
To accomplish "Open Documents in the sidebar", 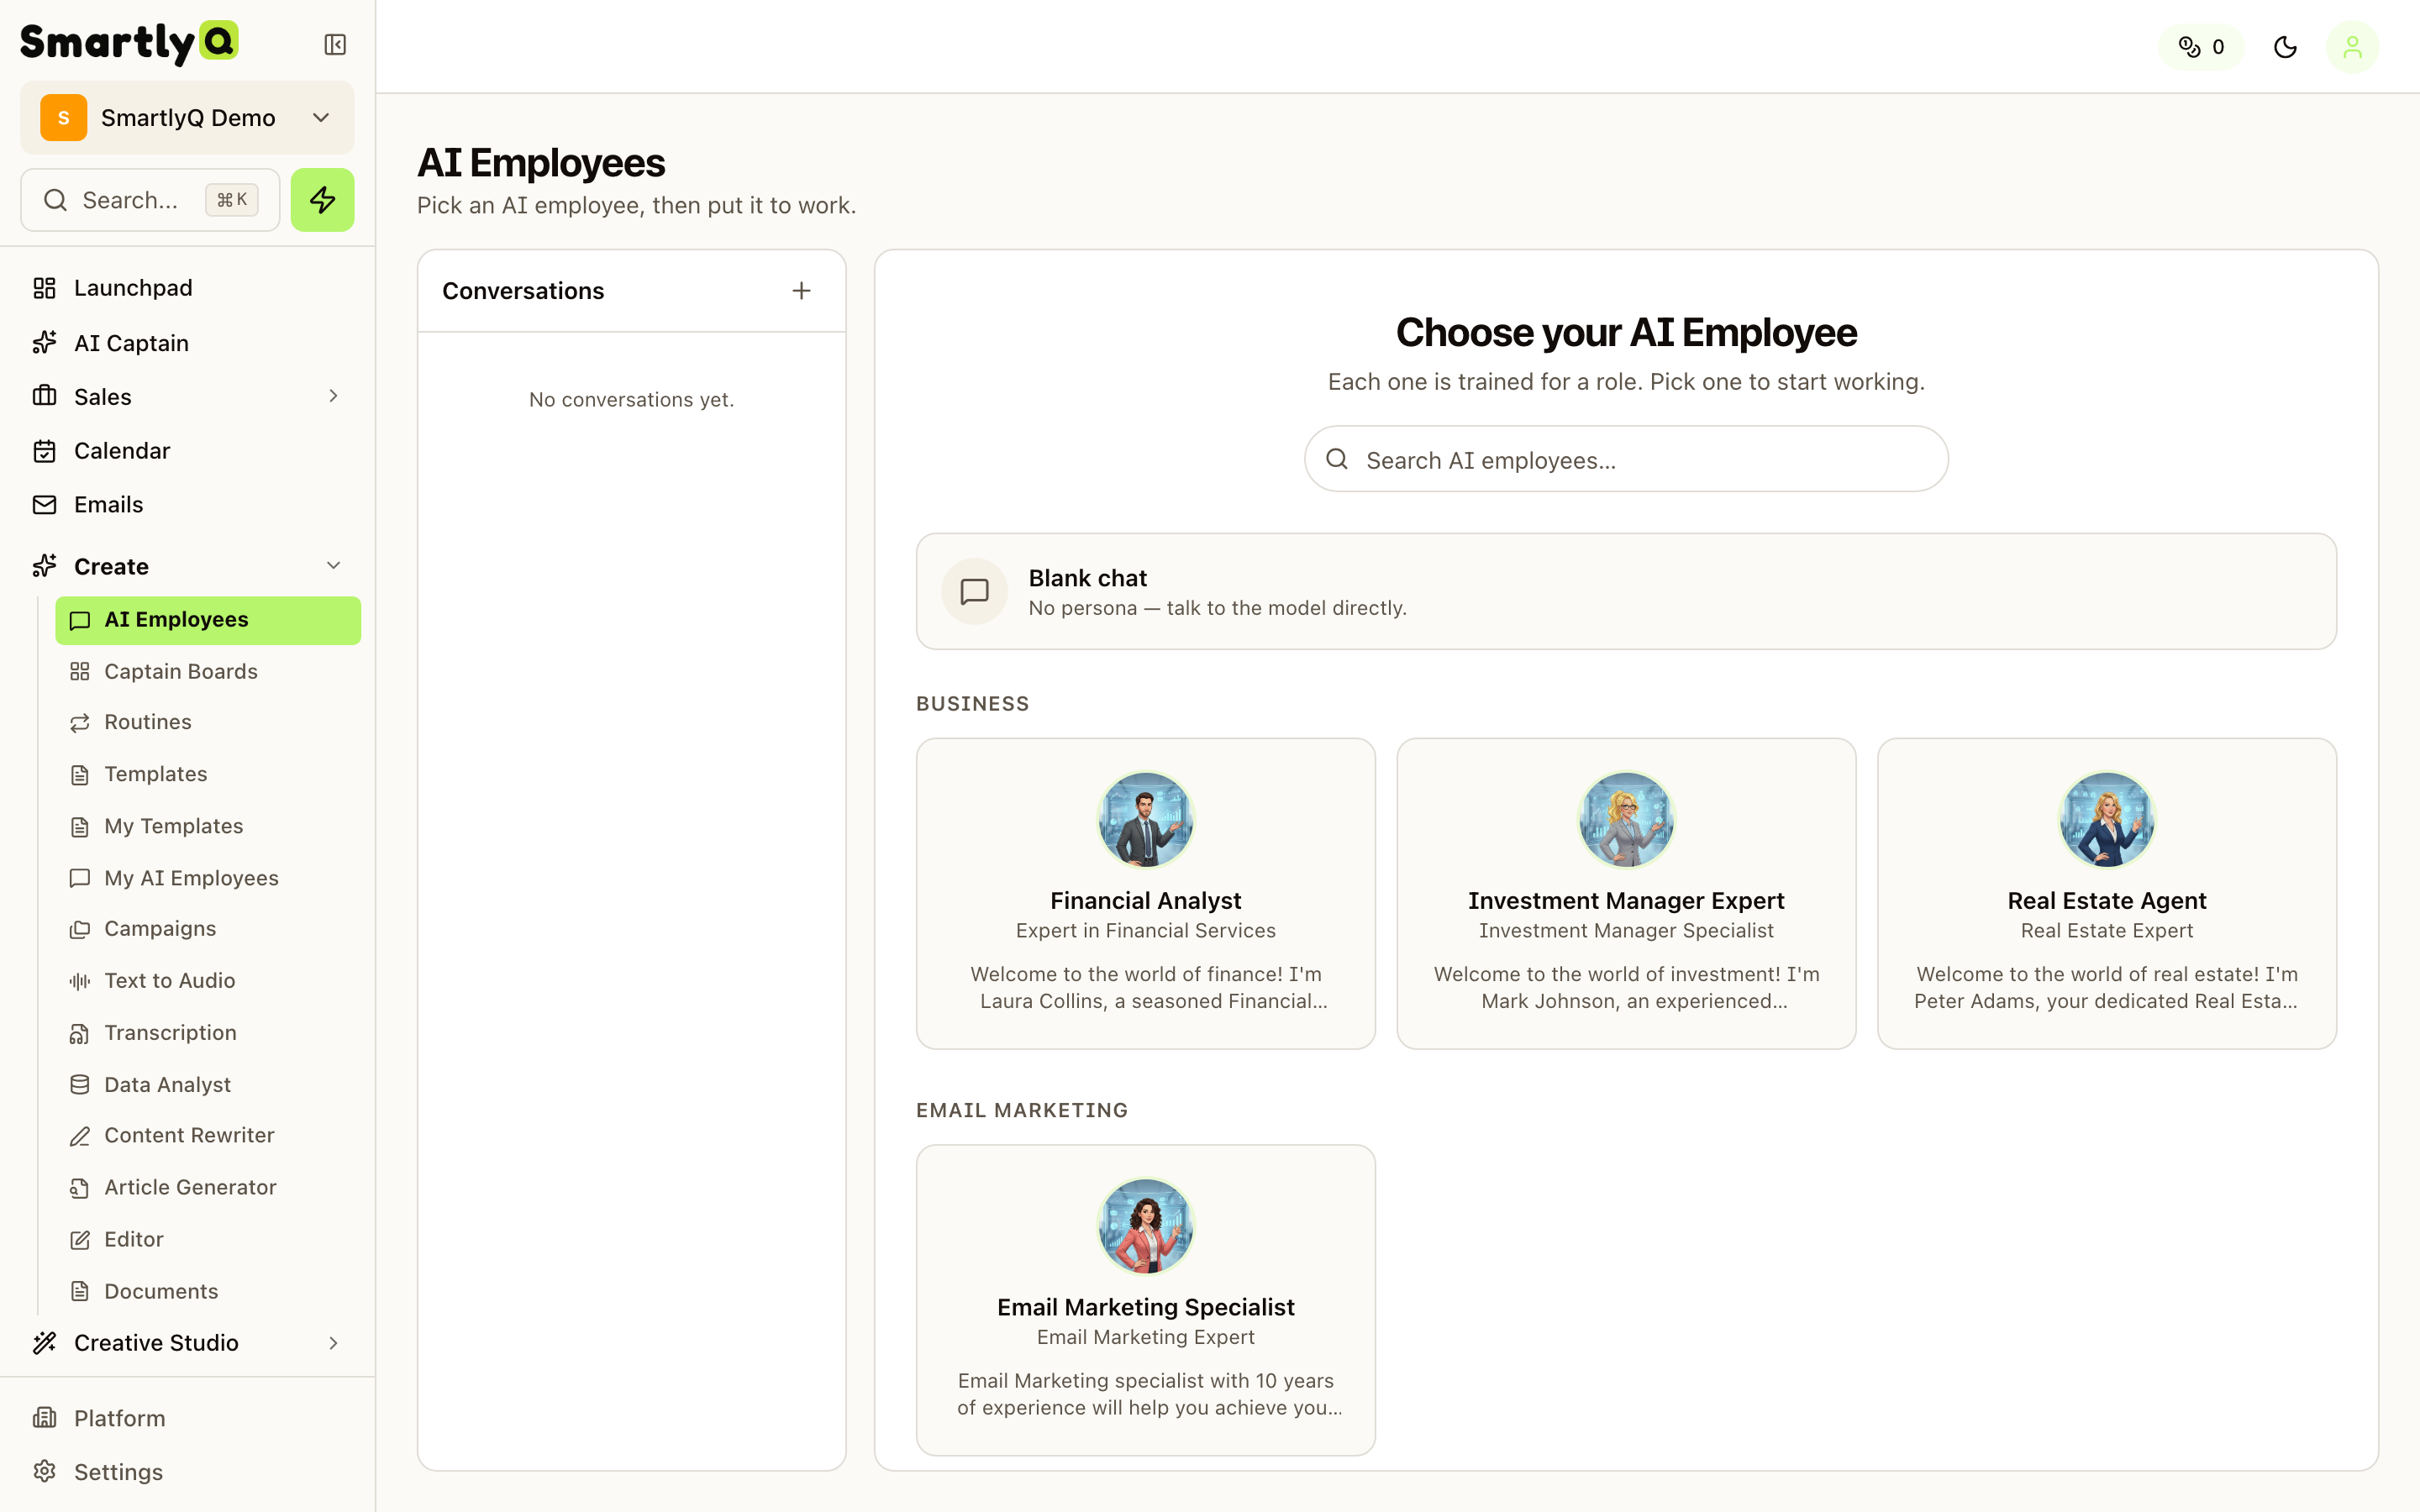I will [x=208, y=1292].
